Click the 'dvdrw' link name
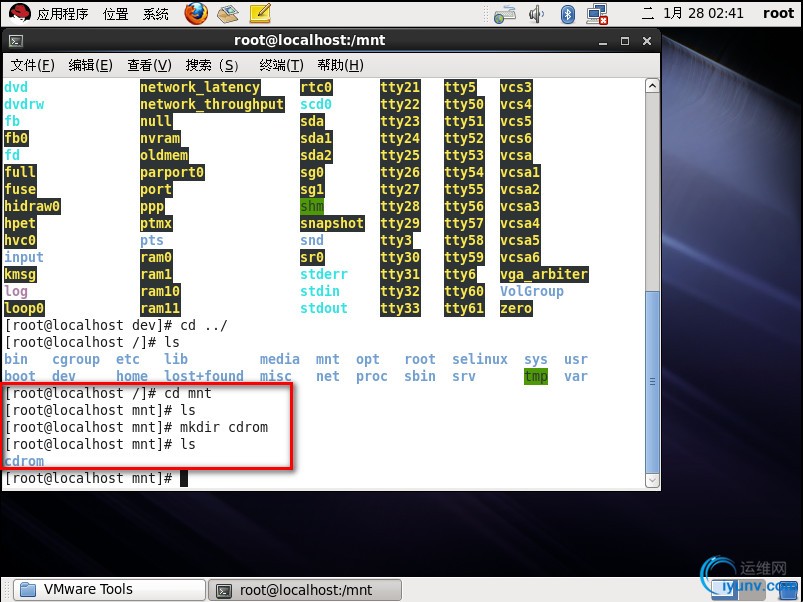Screen dimensions: 803x602 [24, 104]
